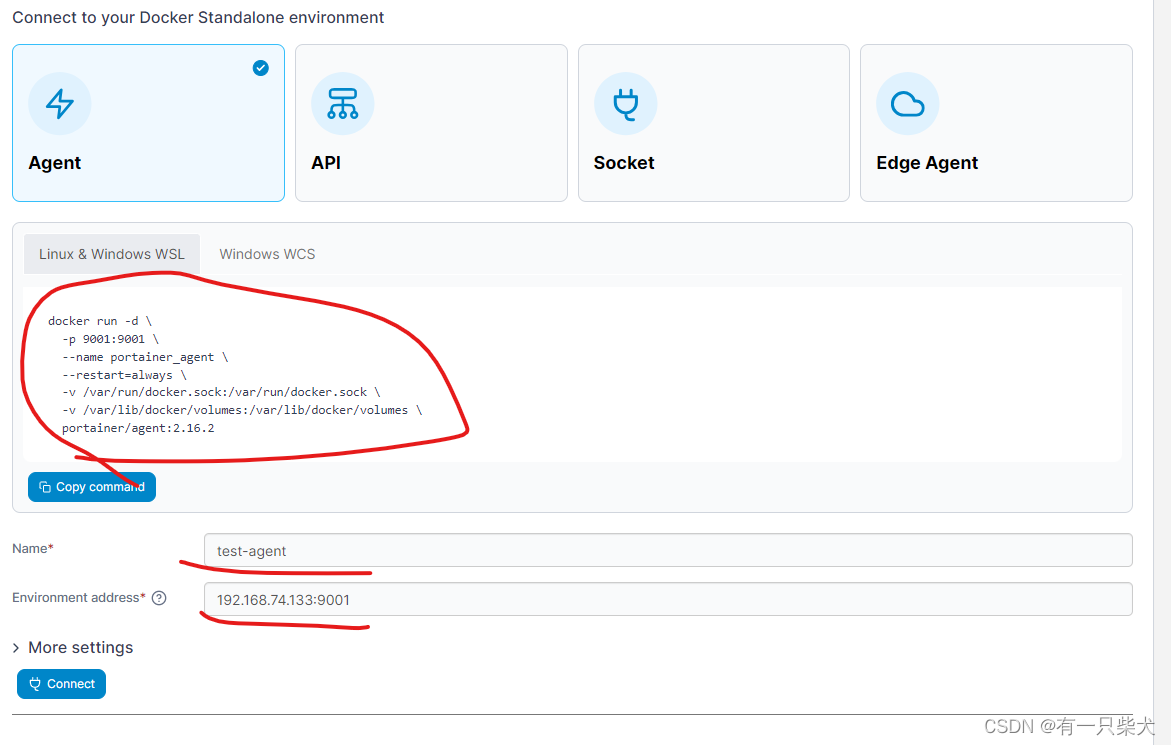Copy the docker run command
Viewport: 1171px width, 745px height.
pos(92,487)
